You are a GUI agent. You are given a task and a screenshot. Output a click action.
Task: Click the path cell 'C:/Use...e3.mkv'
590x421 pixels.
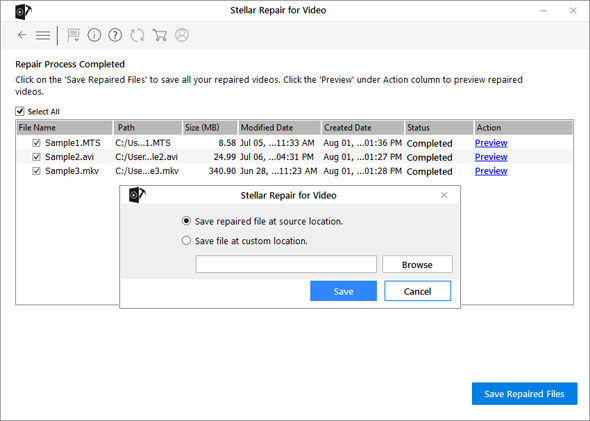tap(147, 171)
